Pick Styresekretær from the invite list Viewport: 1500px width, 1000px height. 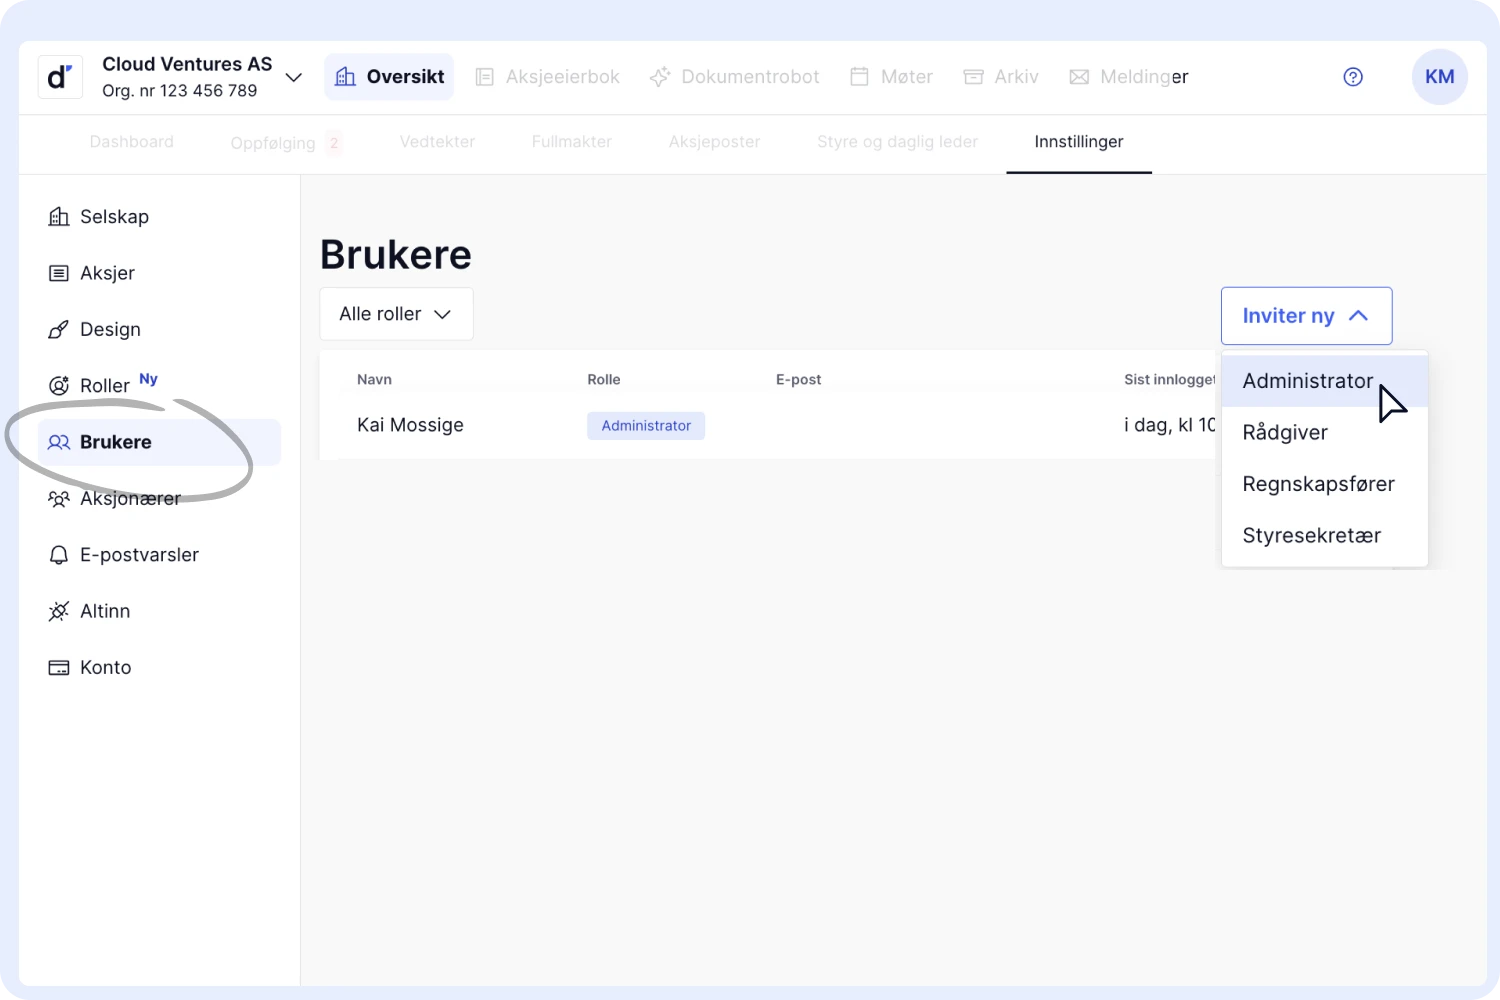[x=1311, y=536]
